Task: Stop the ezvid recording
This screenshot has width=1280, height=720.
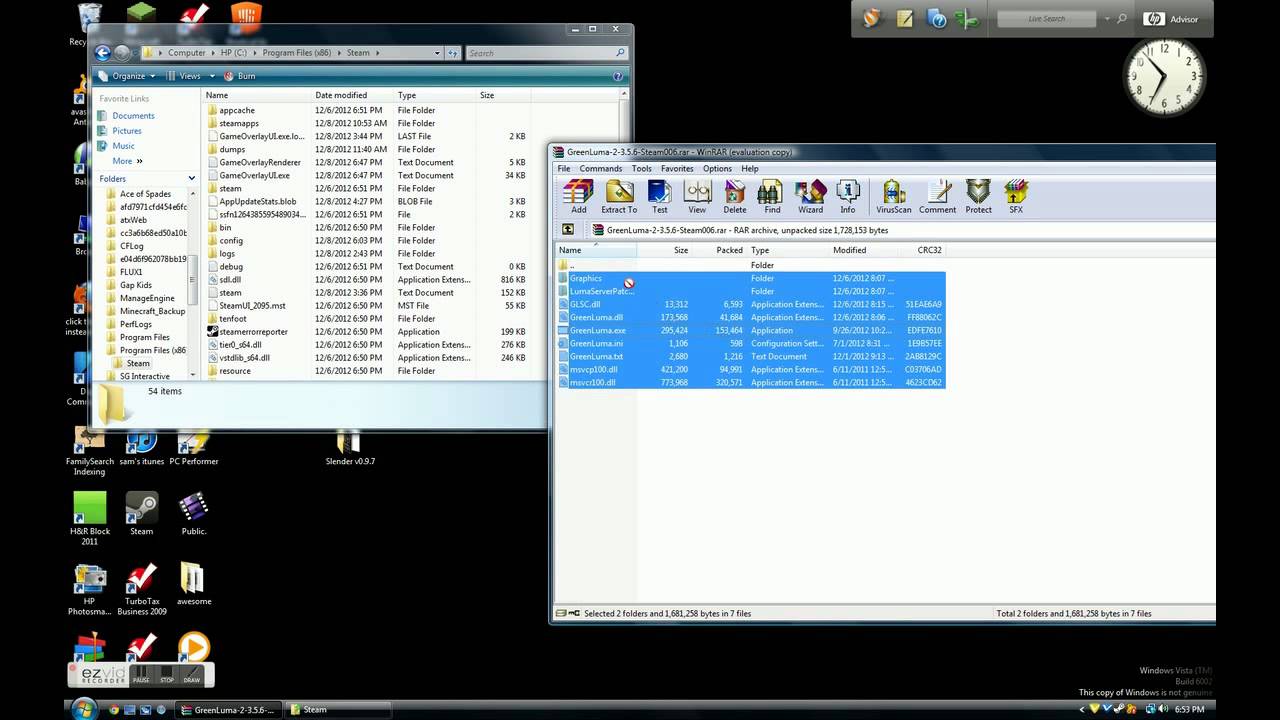Action: coord(166,675)
